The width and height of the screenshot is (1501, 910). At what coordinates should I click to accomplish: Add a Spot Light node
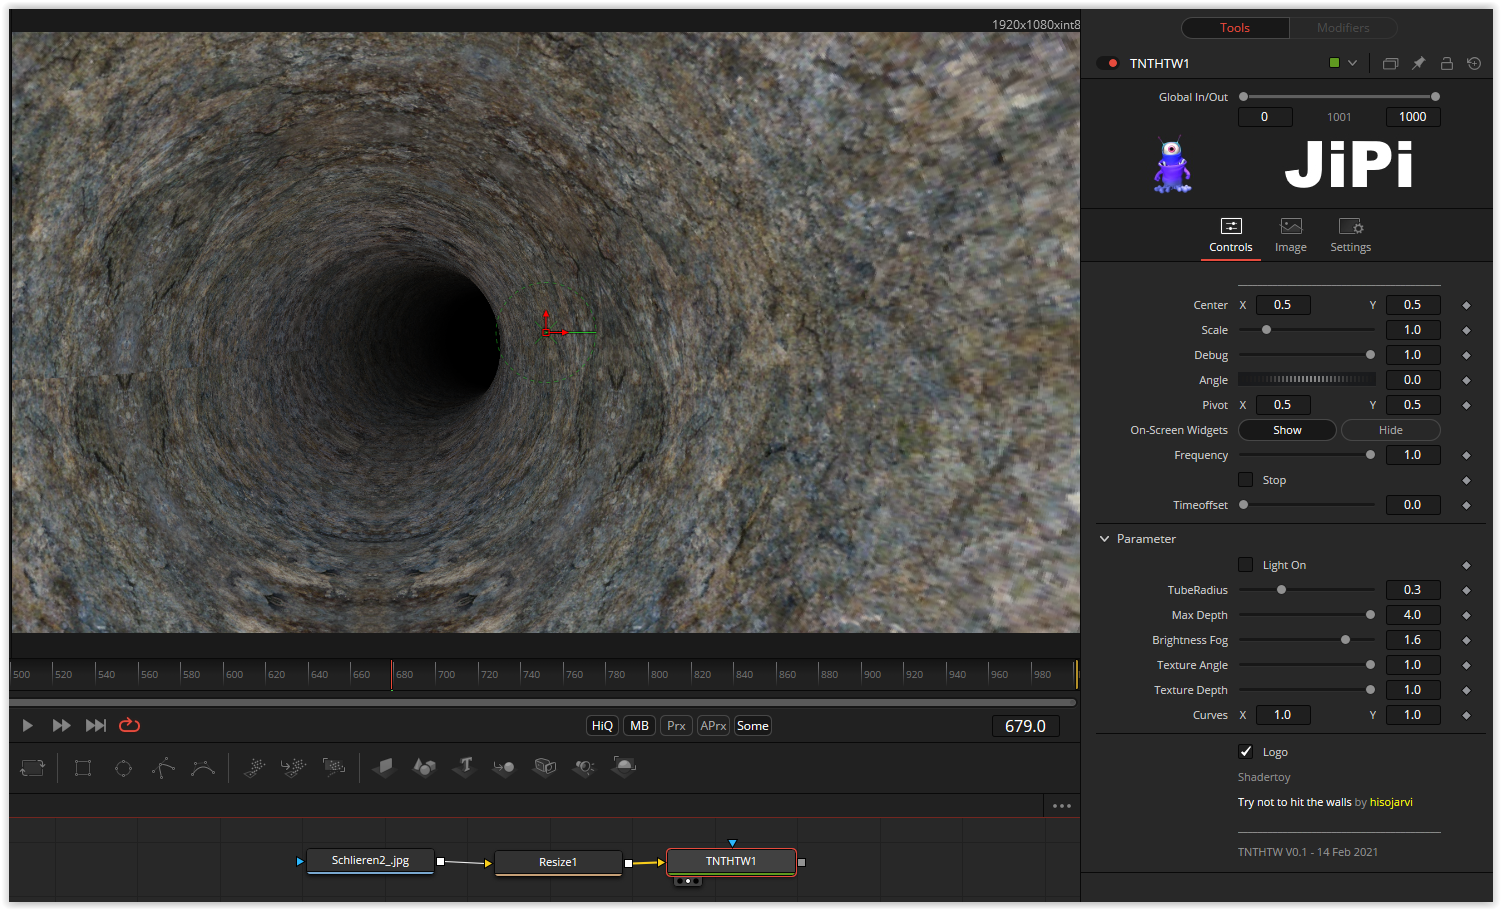(584, 768)
